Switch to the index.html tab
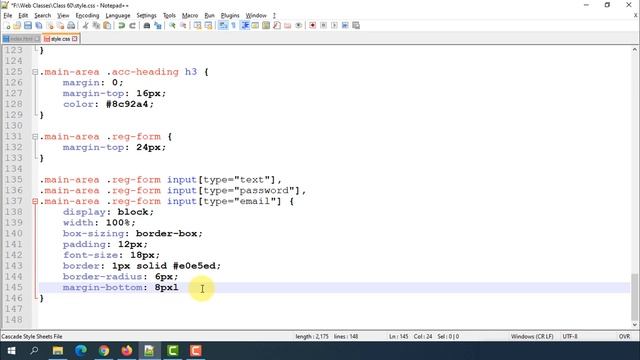The height and width of the screenshot is (360, 640). (21, 39)
